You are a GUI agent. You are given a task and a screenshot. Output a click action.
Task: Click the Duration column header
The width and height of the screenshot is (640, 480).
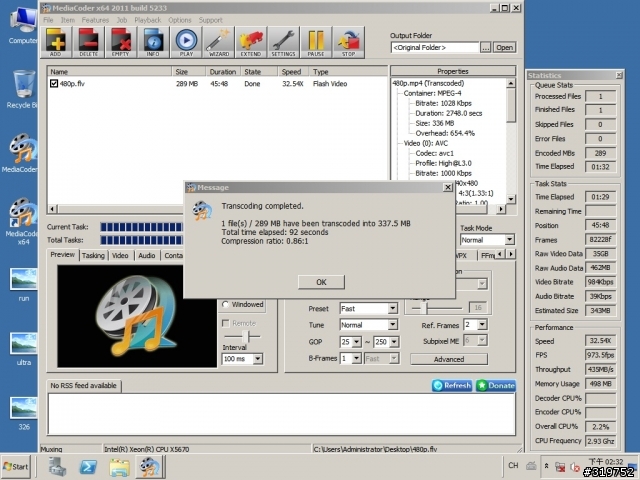pyautogui.click(x=223, y=72)
